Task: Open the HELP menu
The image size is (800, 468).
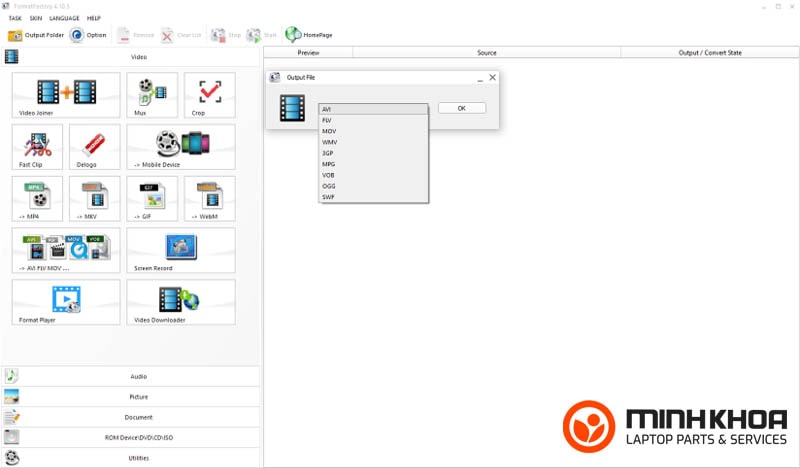Action: pos(94,18)
